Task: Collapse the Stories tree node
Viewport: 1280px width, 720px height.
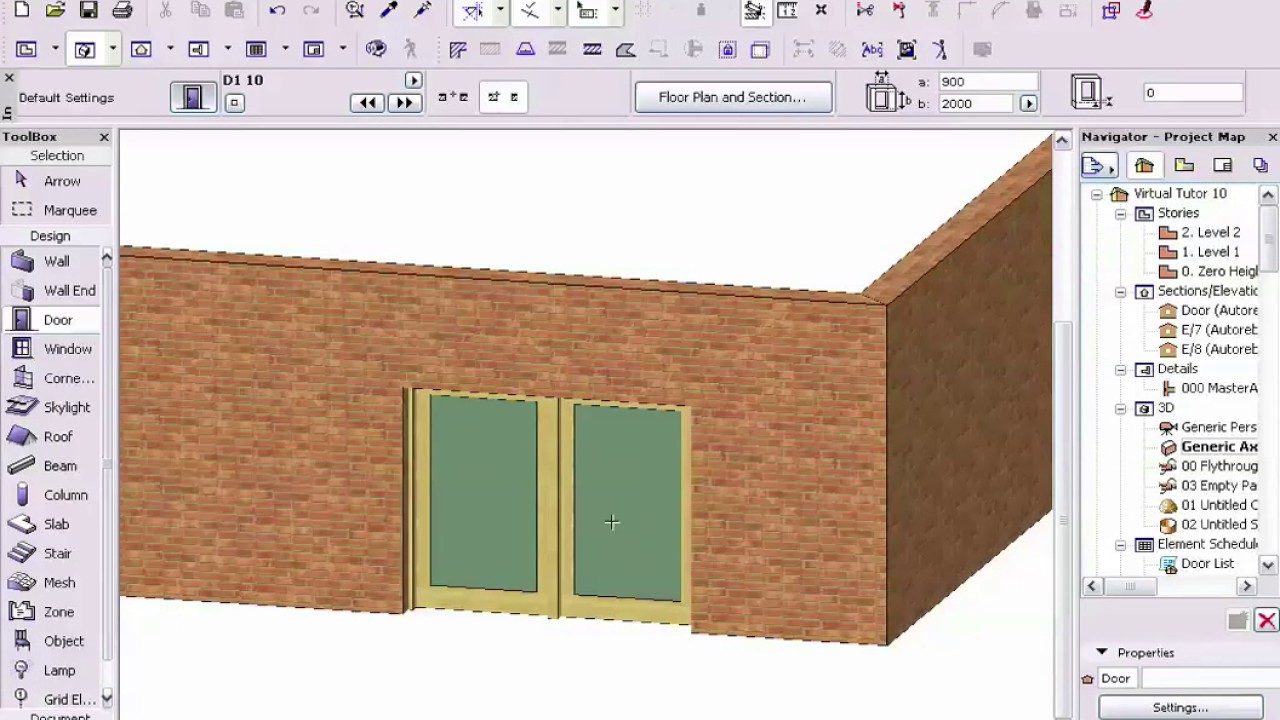Action: pyautogui.click(x=1120, y=214)
